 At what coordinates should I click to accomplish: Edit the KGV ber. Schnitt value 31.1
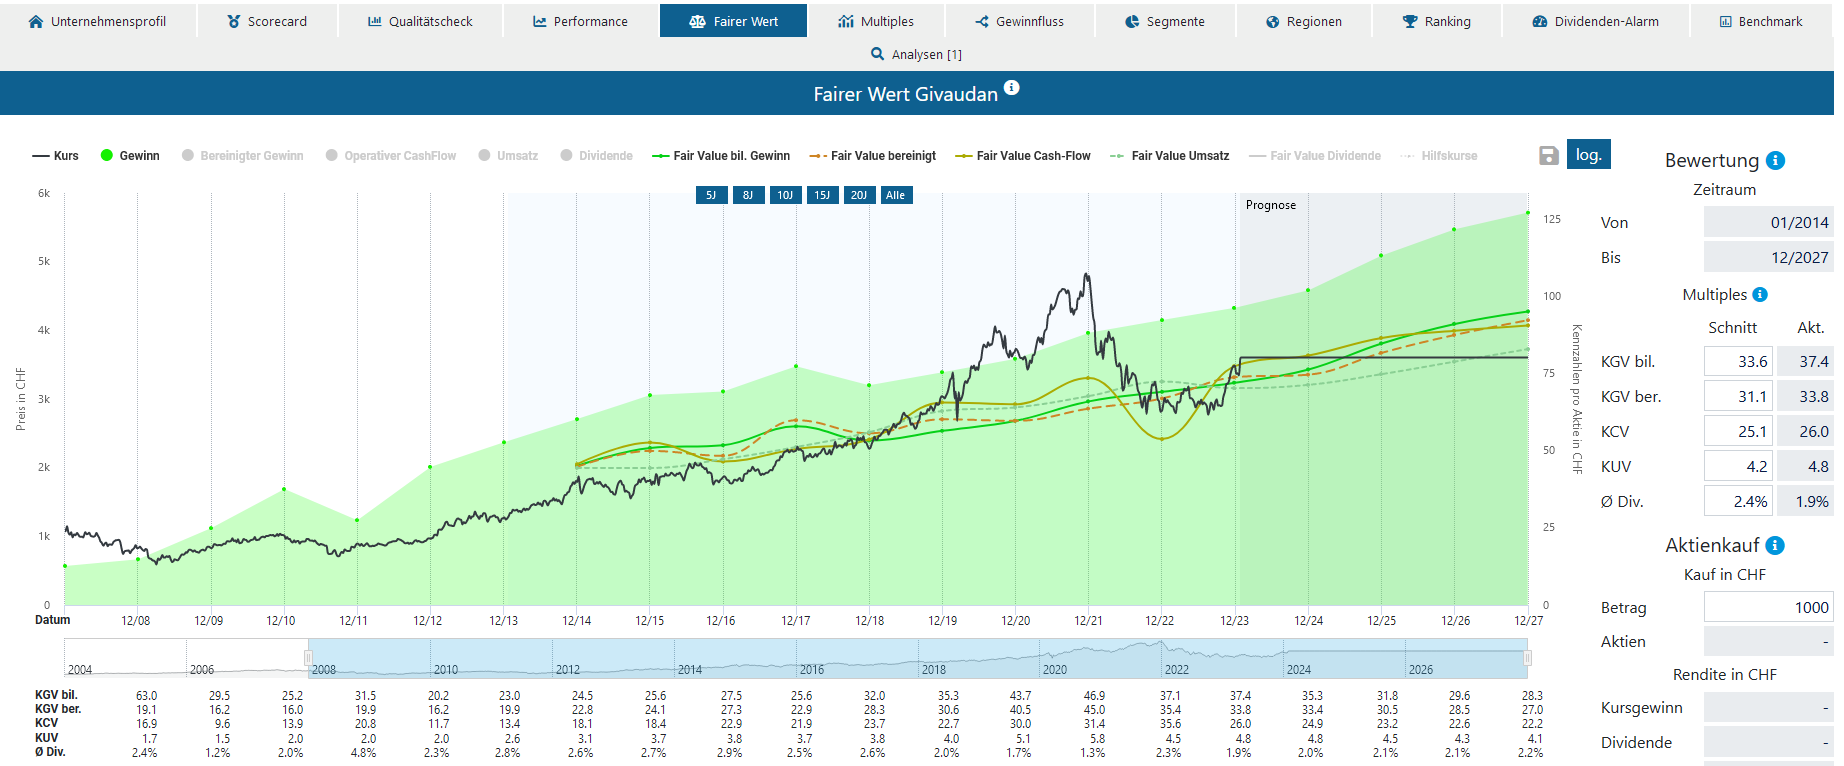pos(1738,396)
